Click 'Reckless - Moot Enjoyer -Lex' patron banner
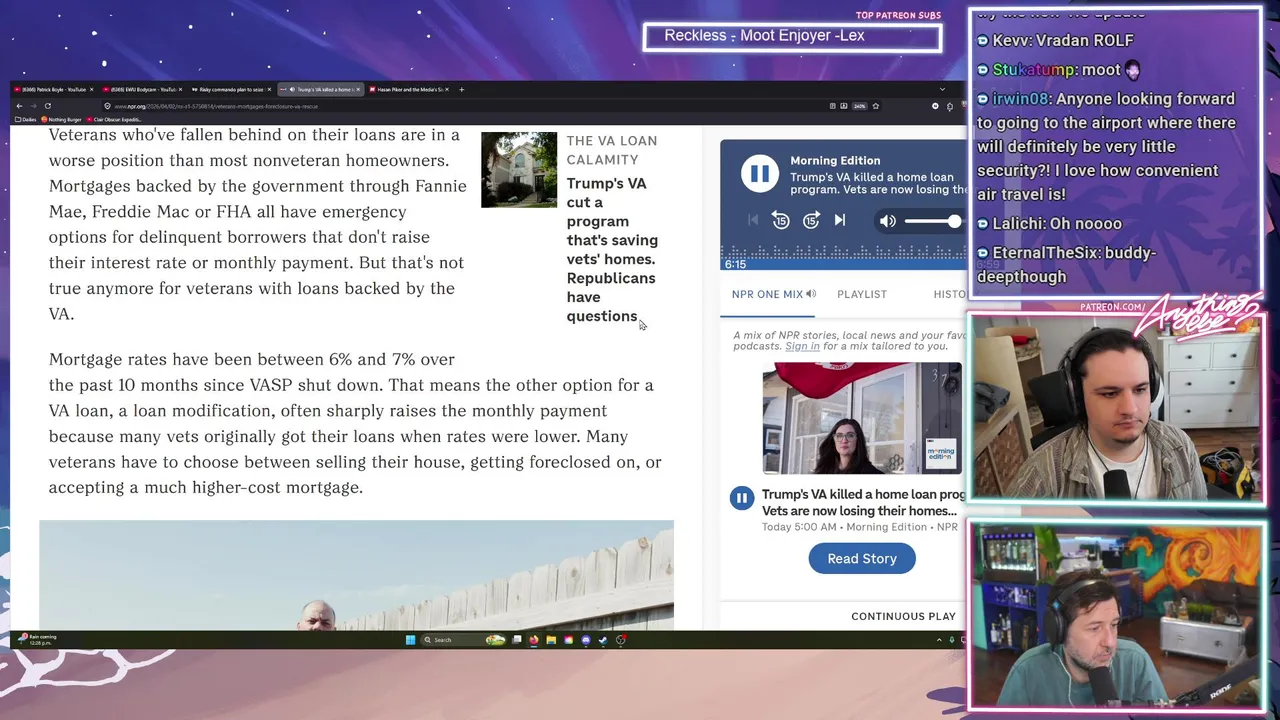Screen dimensions: 1280x720 793,36
